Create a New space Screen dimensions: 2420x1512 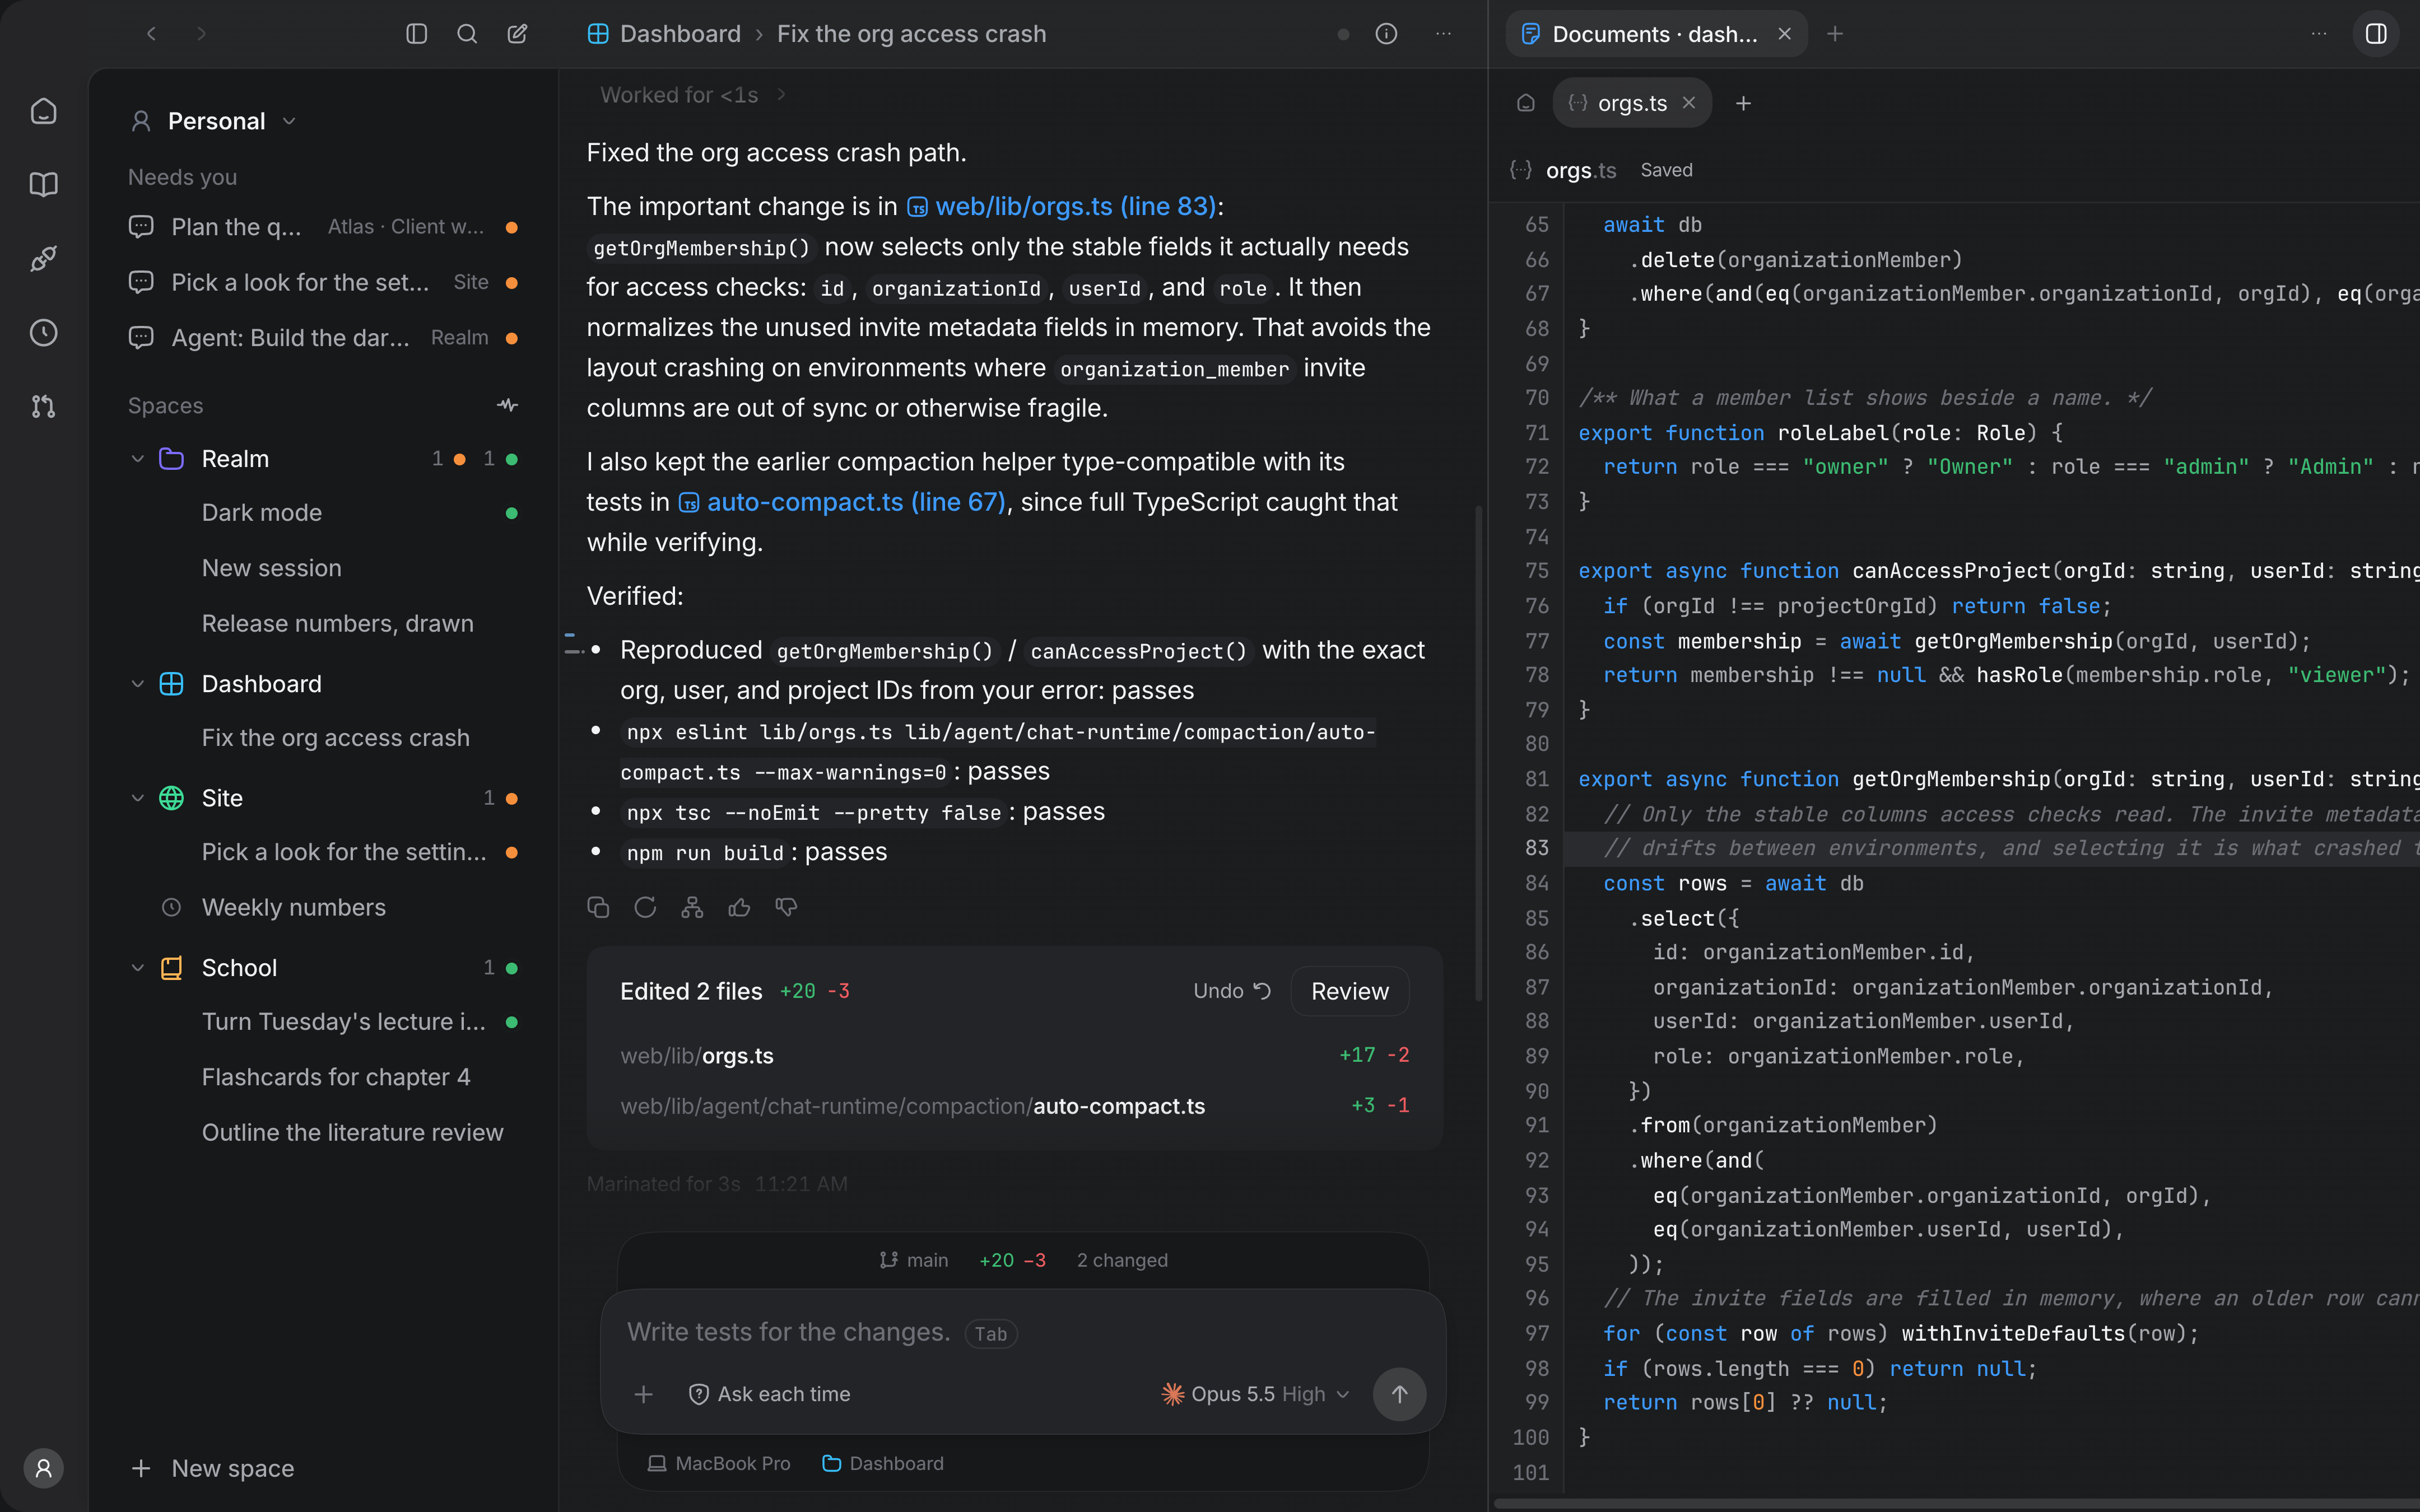[x=213, y=1468]
